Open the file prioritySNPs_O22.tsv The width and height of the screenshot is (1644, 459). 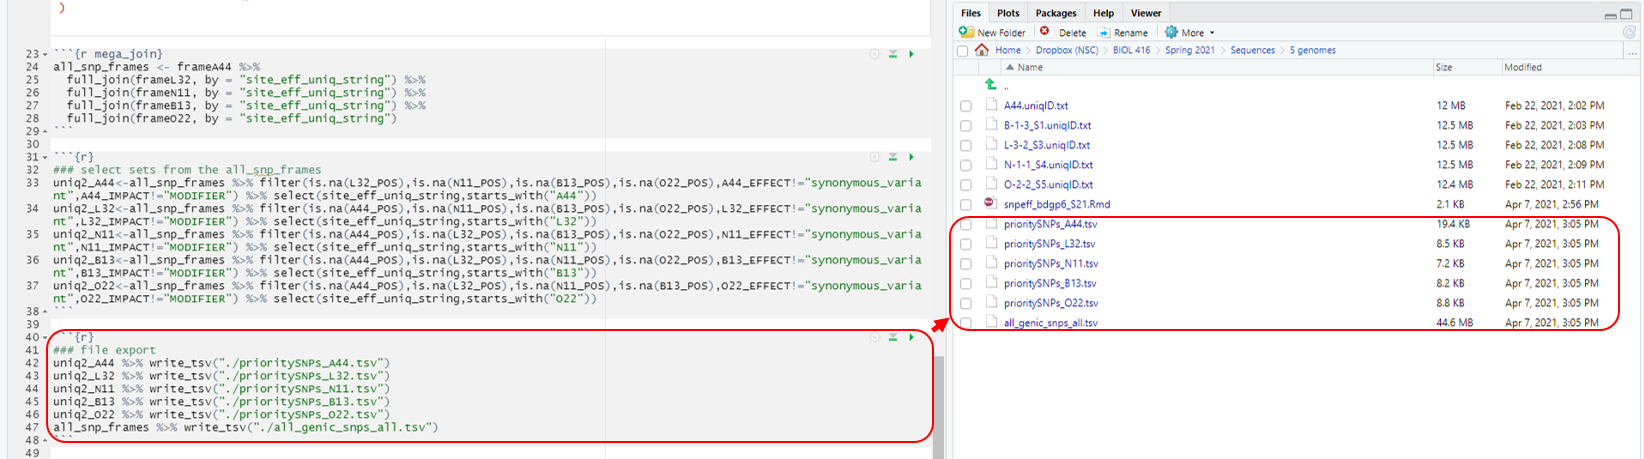[1051, 303]
